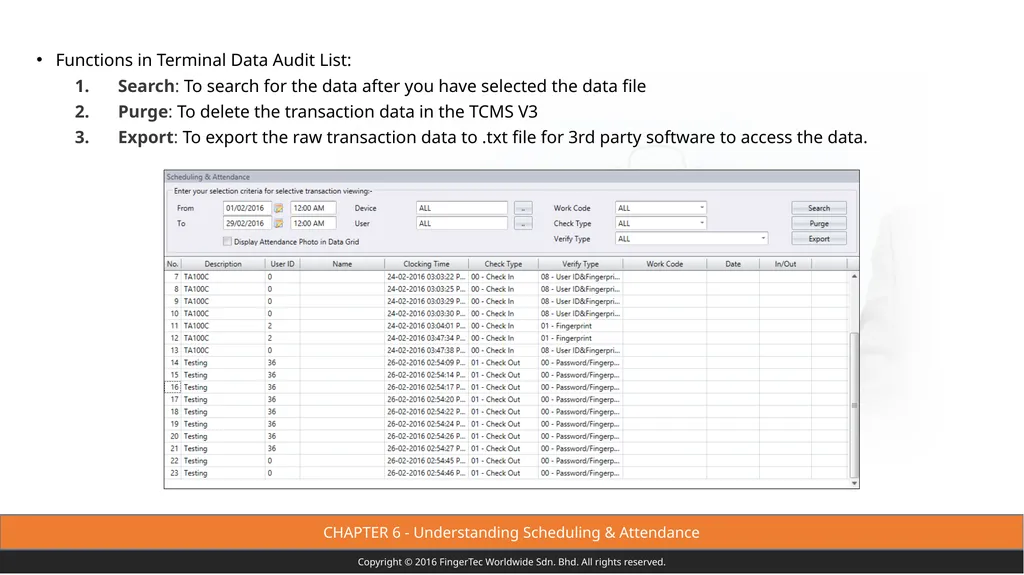Open the From date calendar picker icon
Viewport: 1024px width, 575px height.
(278, 208)
